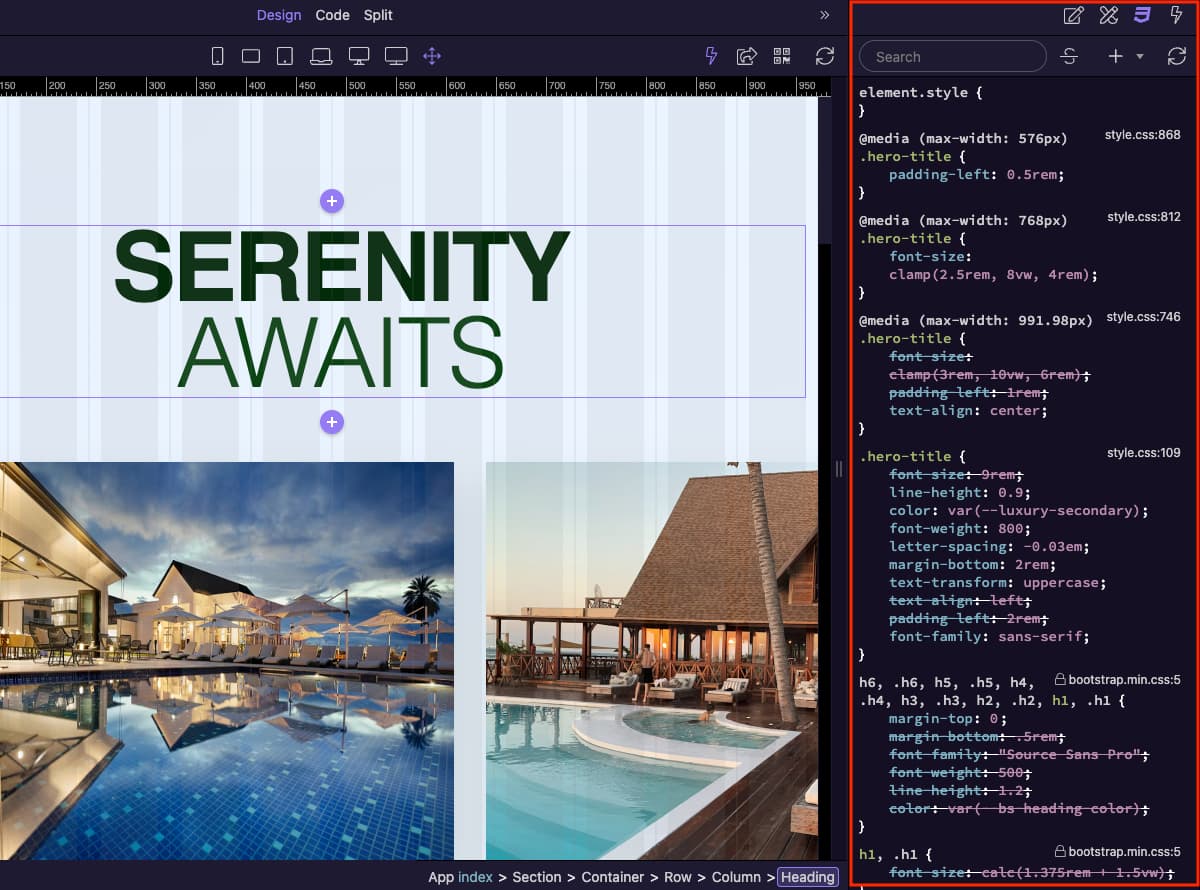The image size is (1200, 890).
Task: Refresh the page preview canvas
Action: pyautogui.click(x=824, y=56)
